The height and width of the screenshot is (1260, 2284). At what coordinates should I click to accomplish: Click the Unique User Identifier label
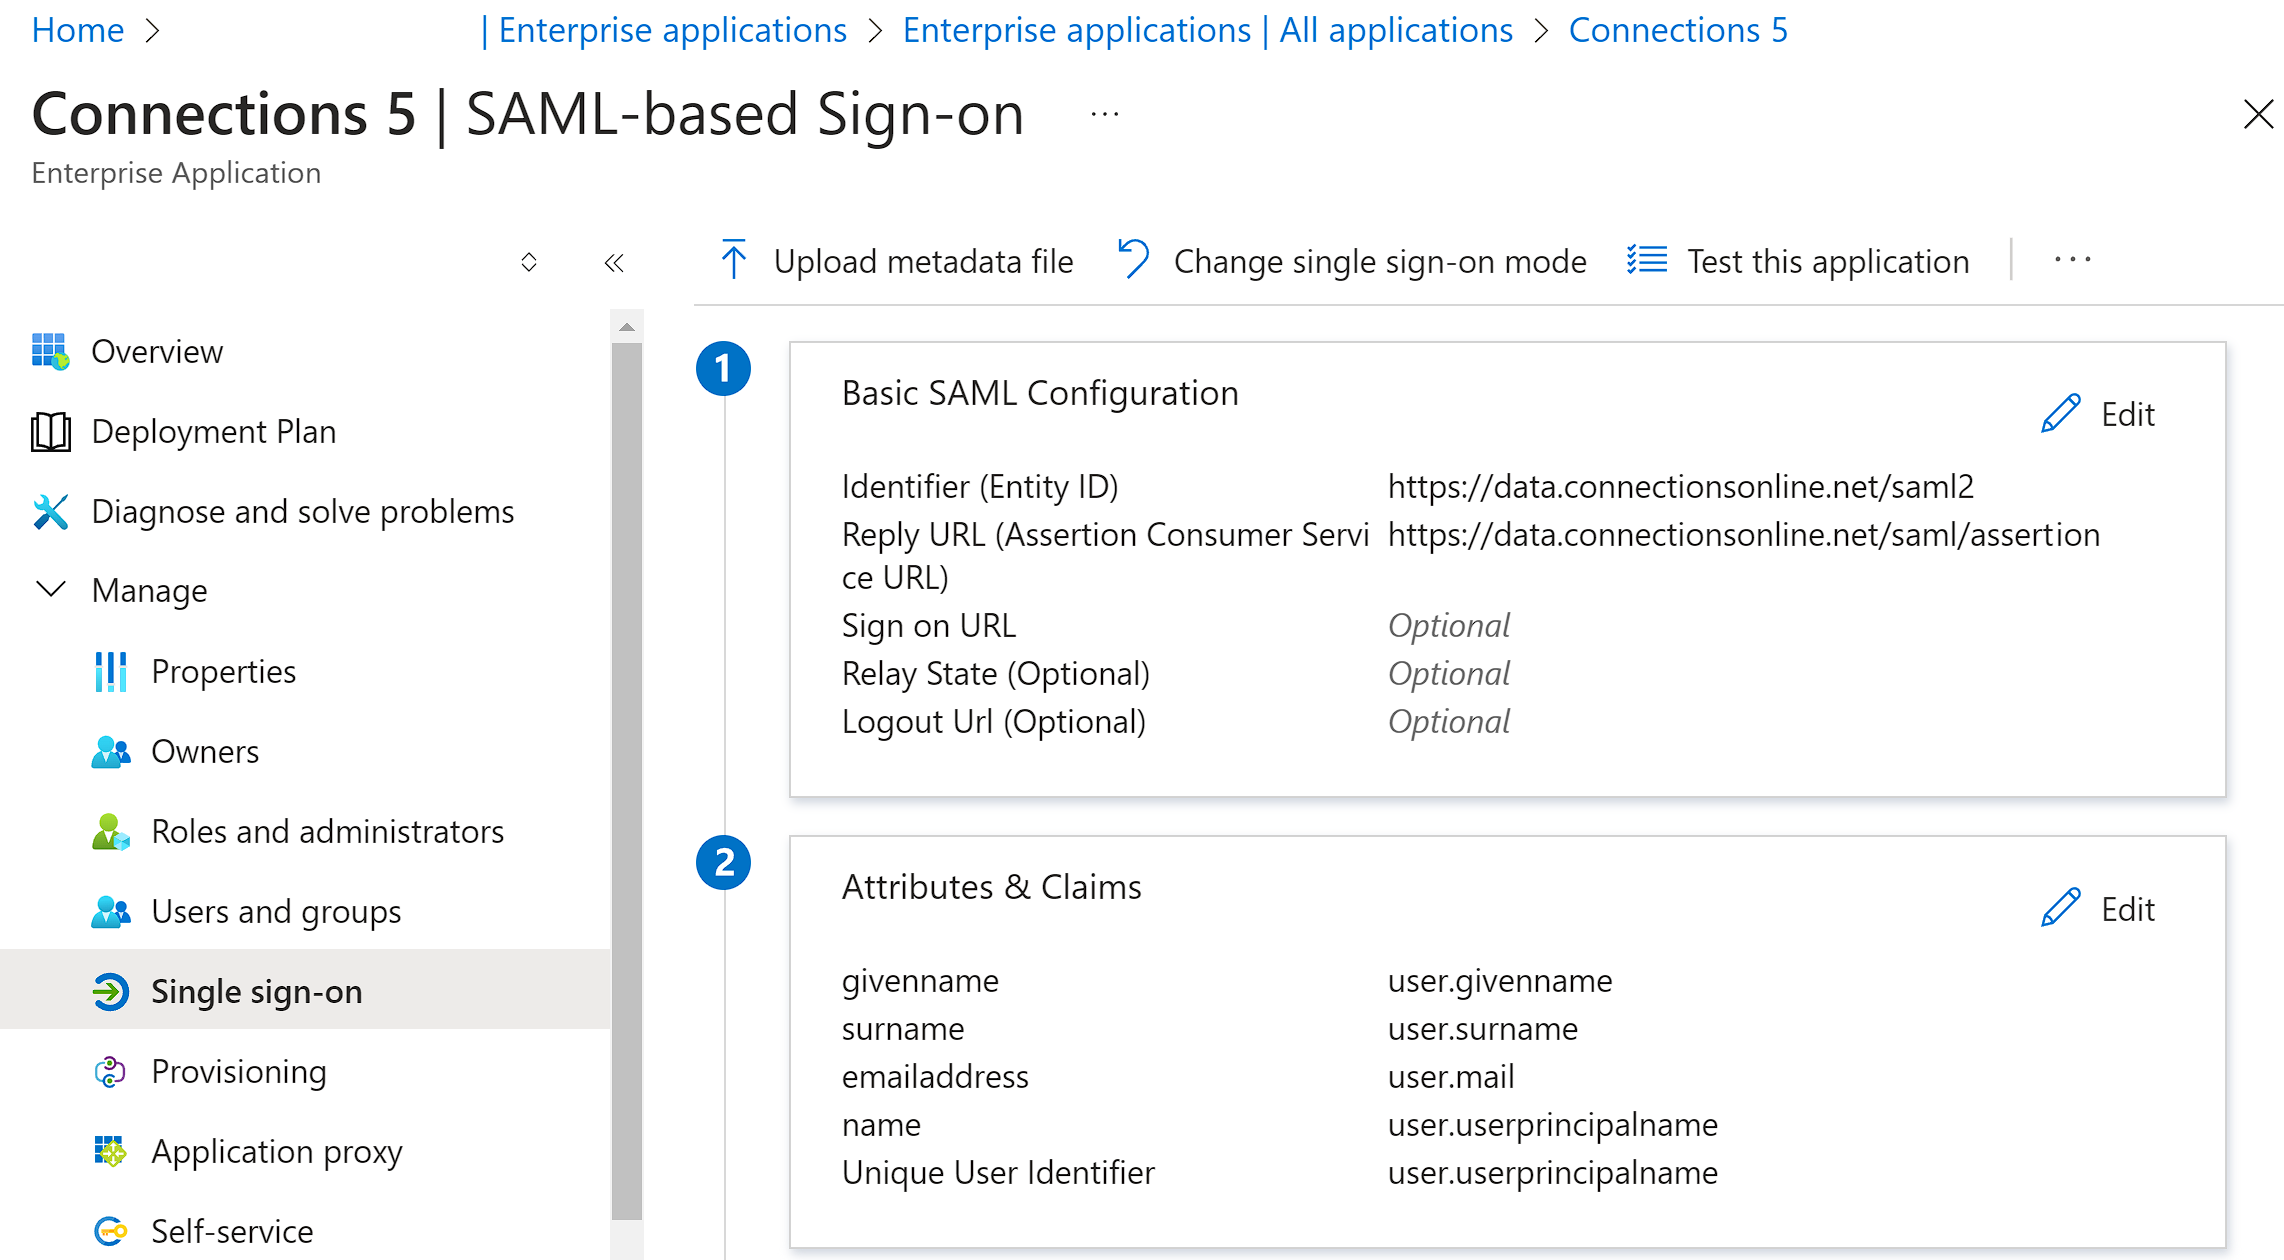pos(998,1173)
